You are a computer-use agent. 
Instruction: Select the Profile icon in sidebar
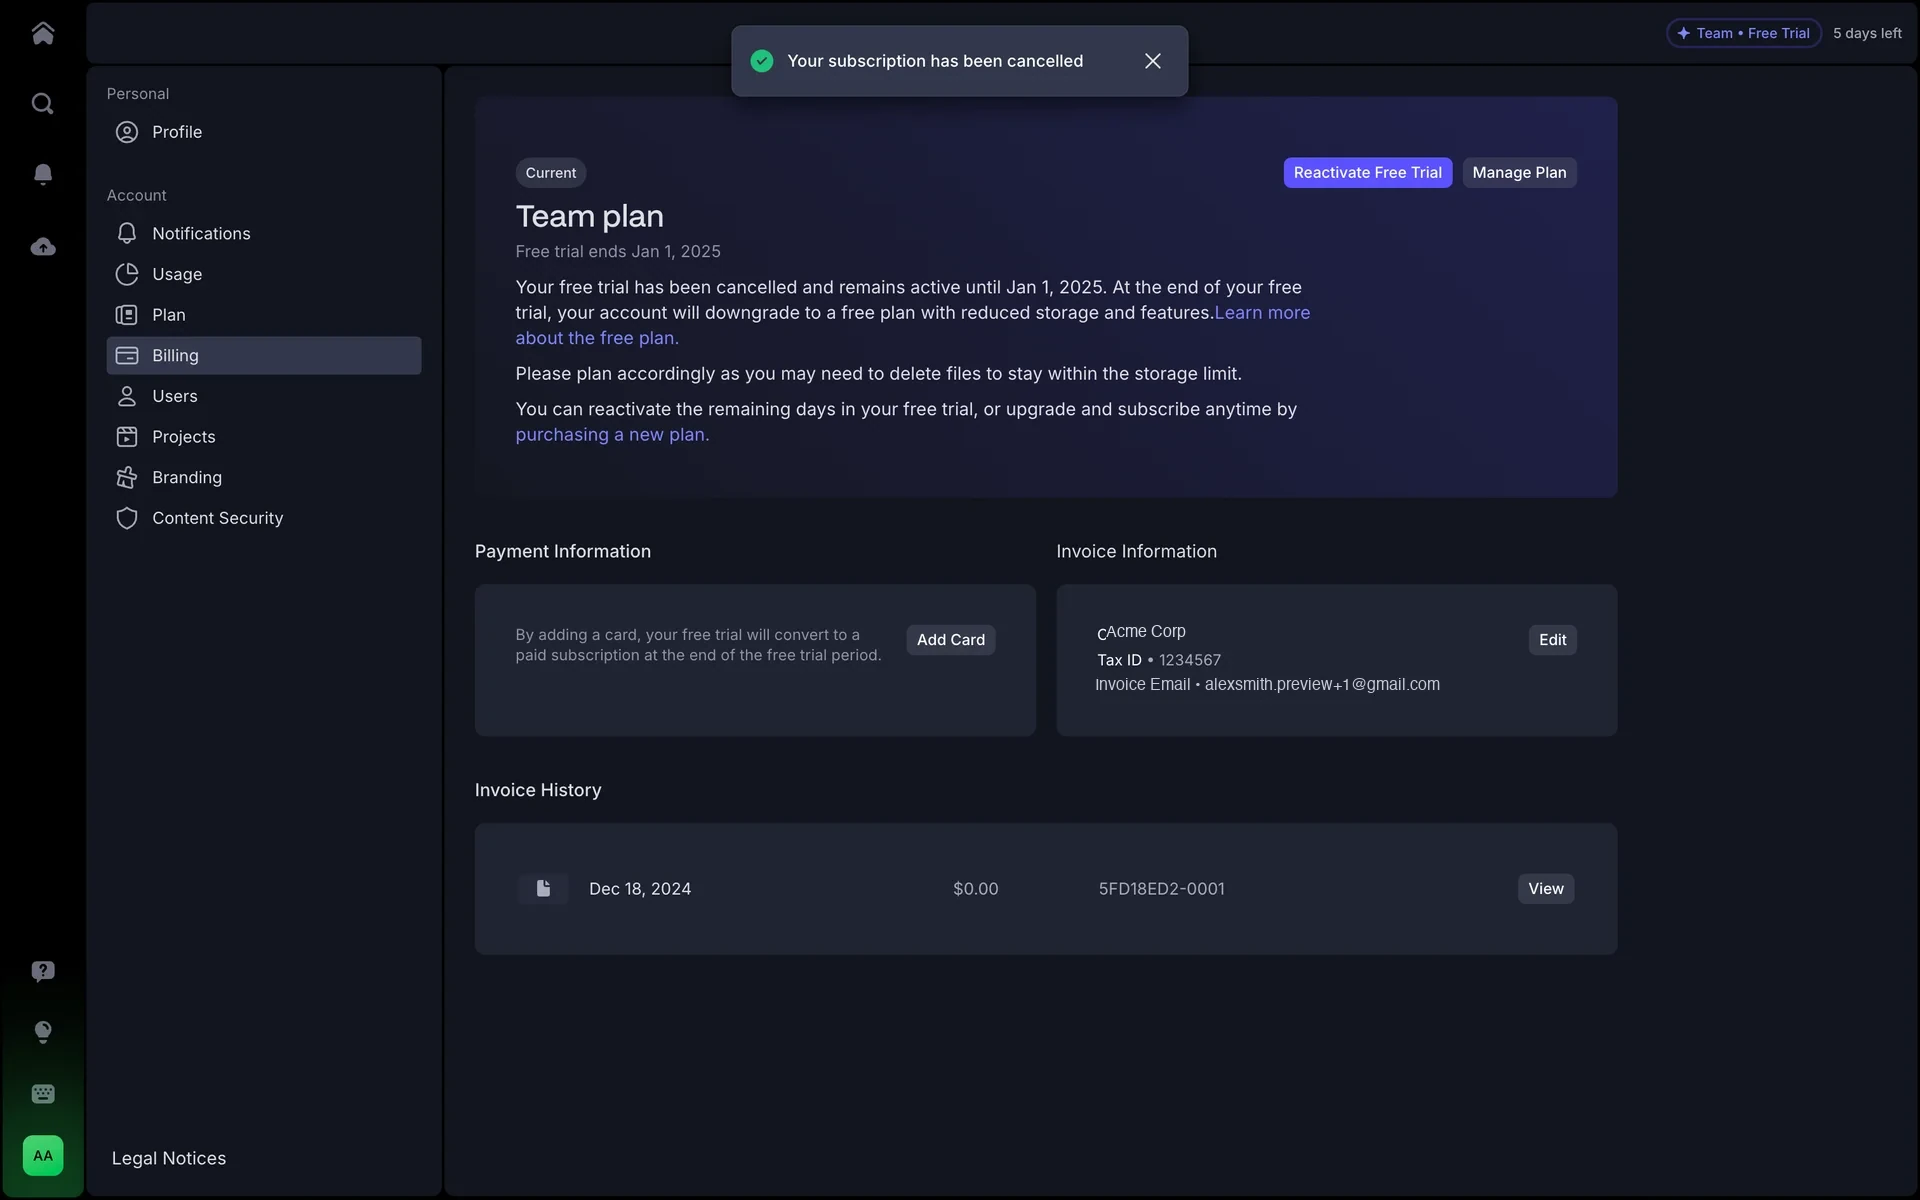127,132
